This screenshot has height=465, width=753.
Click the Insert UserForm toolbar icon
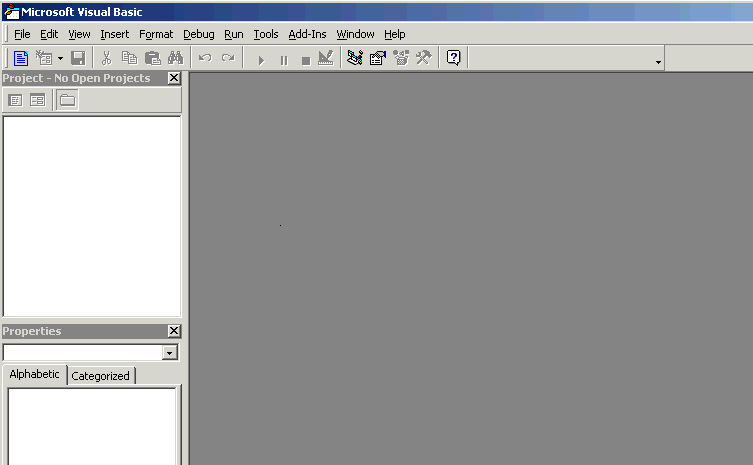tap(44, 58)
